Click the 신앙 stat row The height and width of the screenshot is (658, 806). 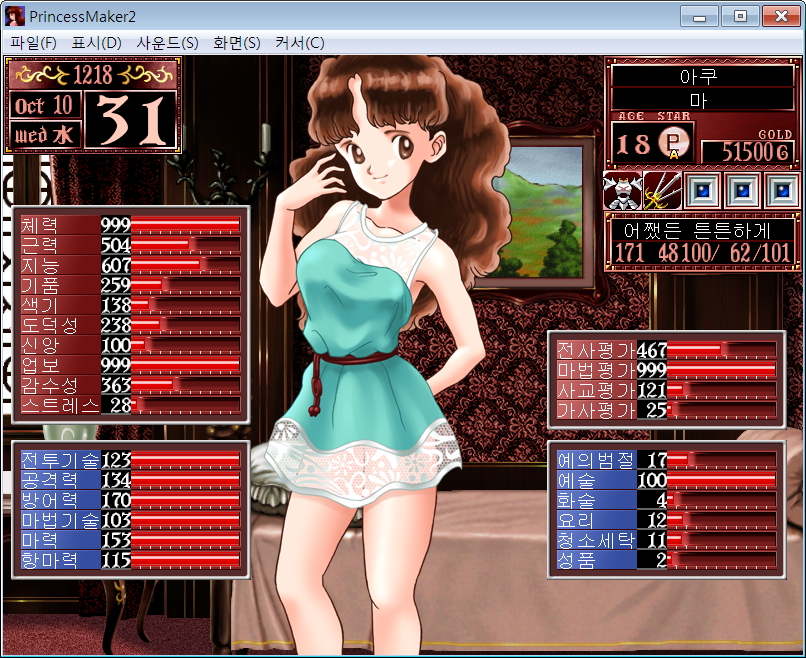(x=131, y=345)
